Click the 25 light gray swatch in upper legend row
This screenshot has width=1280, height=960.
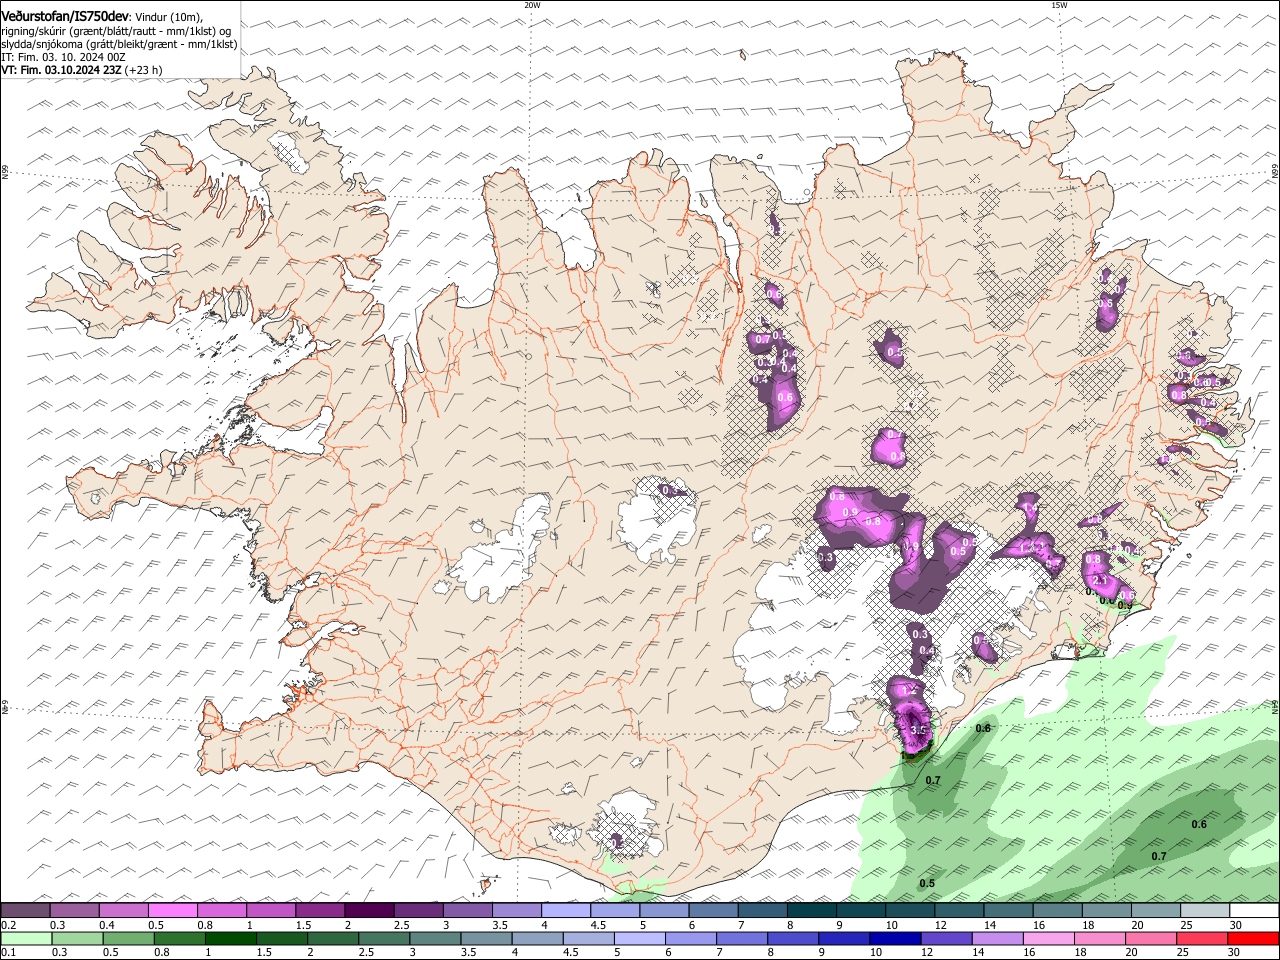1206,910
